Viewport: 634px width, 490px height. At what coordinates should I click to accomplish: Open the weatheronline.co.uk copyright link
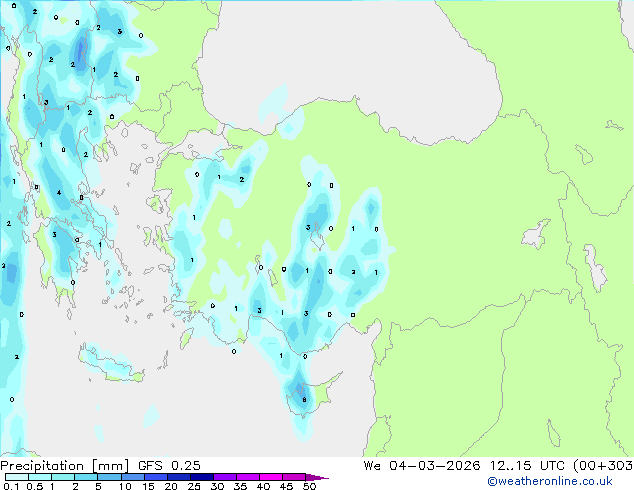tap(550, 481)
